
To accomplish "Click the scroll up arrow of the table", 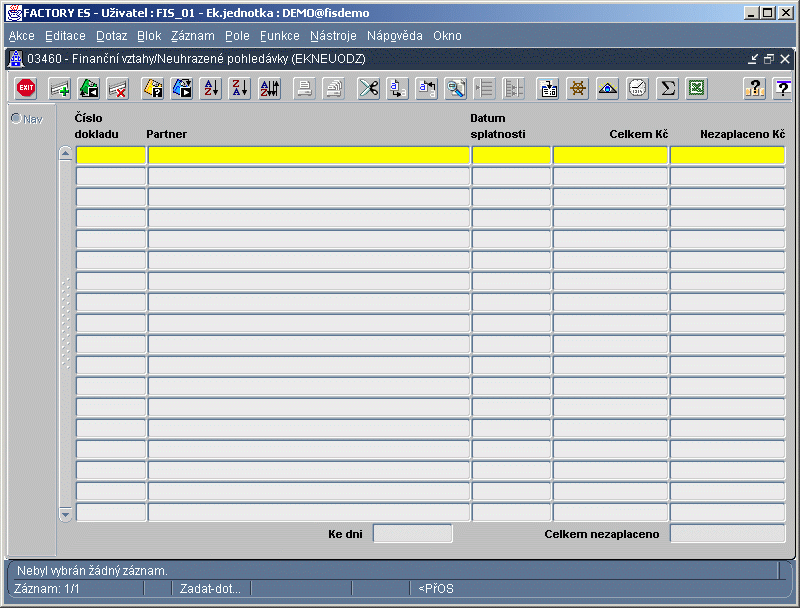I will point(65,153).
